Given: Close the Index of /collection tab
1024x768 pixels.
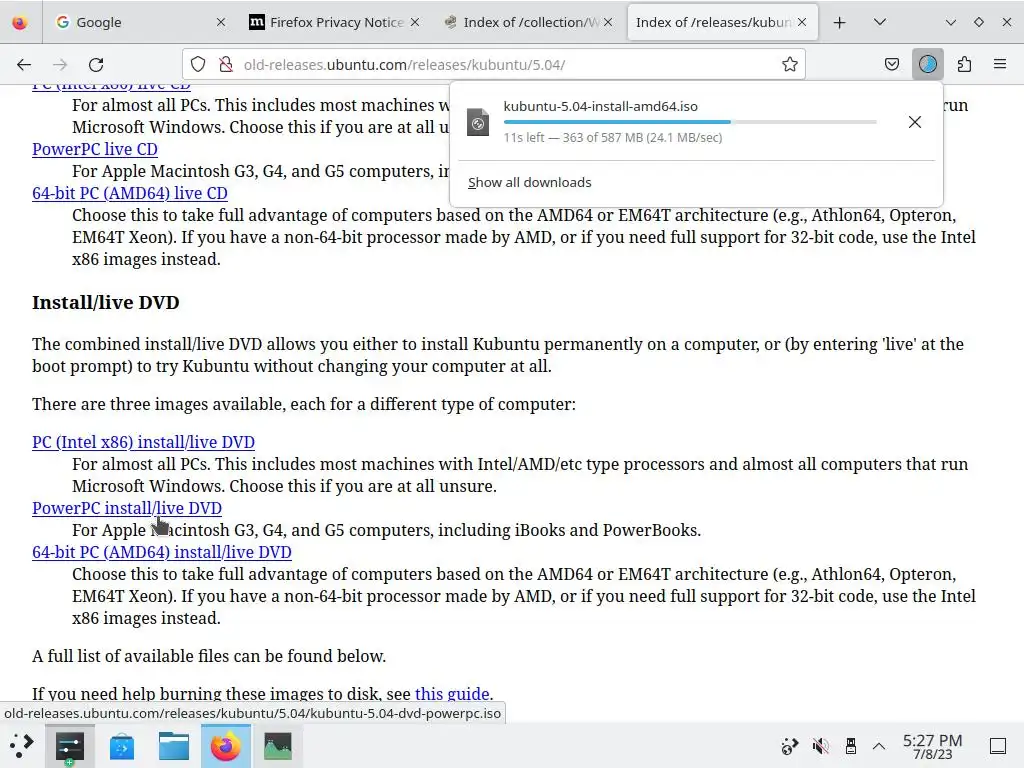Looking at the screenshot, I should 608,22.
